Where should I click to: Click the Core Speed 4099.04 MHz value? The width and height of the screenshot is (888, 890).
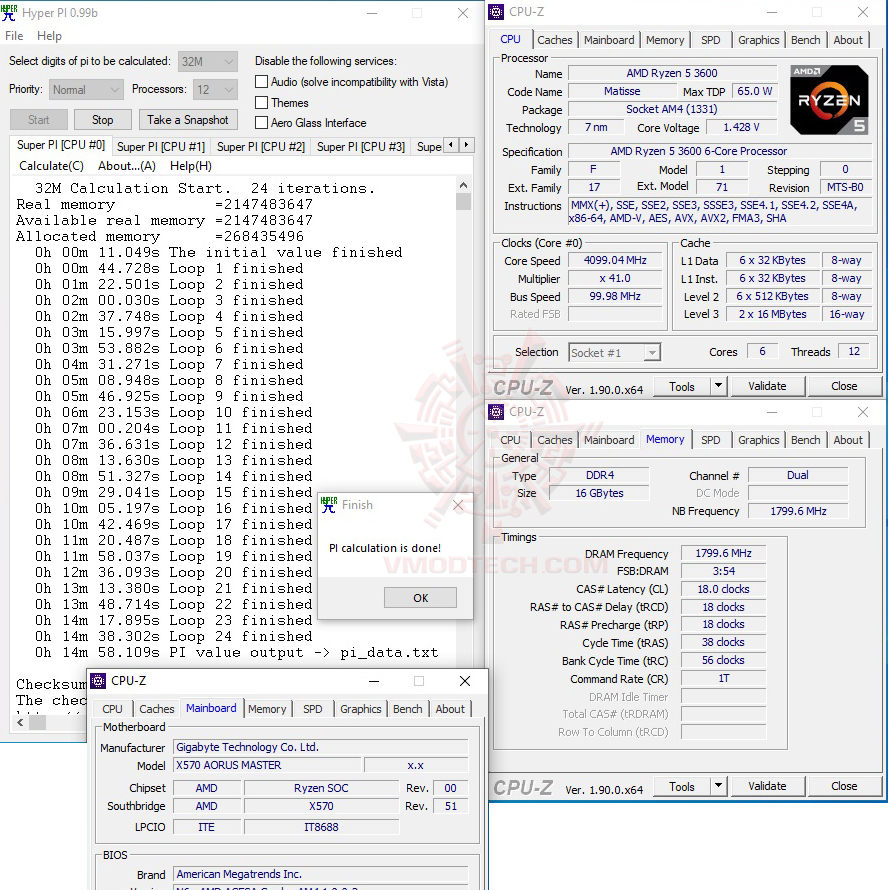pos(615,261)
